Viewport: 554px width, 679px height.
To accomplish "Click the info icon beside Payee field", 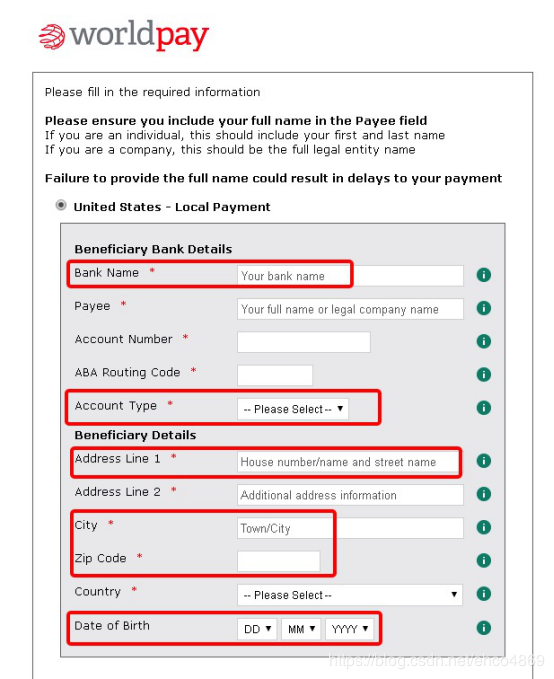I will click(x=483, y=308).
